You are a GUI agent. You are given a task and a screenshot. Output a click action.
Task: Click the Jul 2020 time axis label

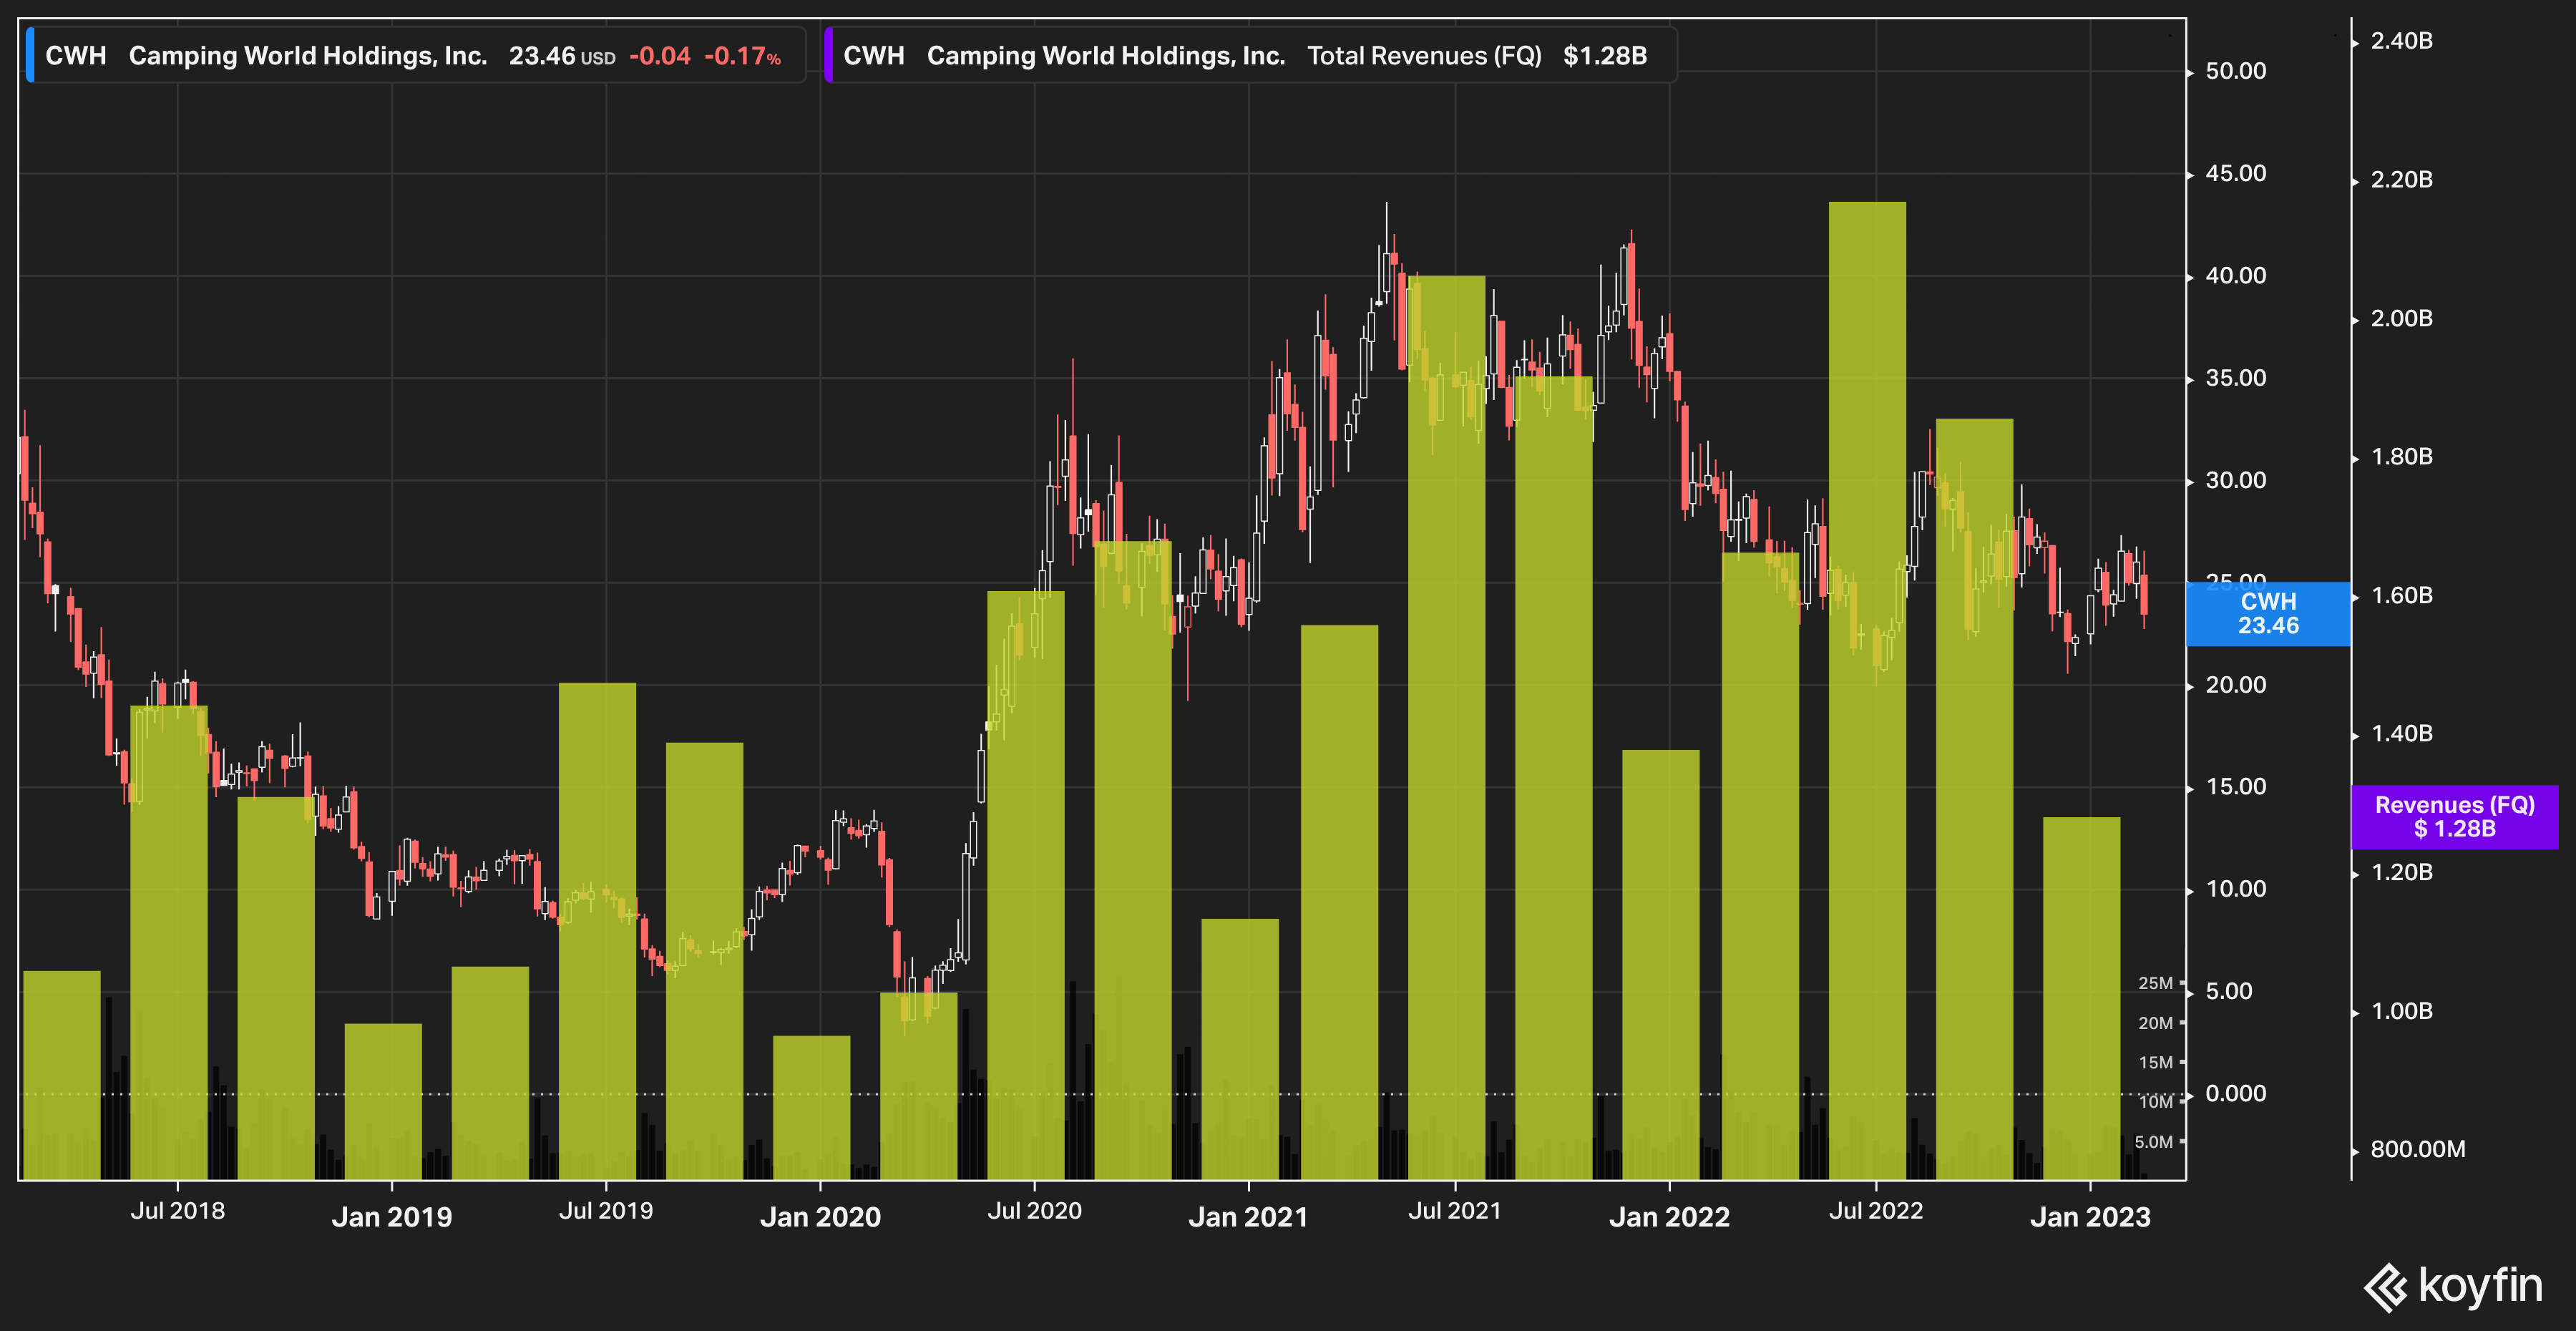1035,1211
